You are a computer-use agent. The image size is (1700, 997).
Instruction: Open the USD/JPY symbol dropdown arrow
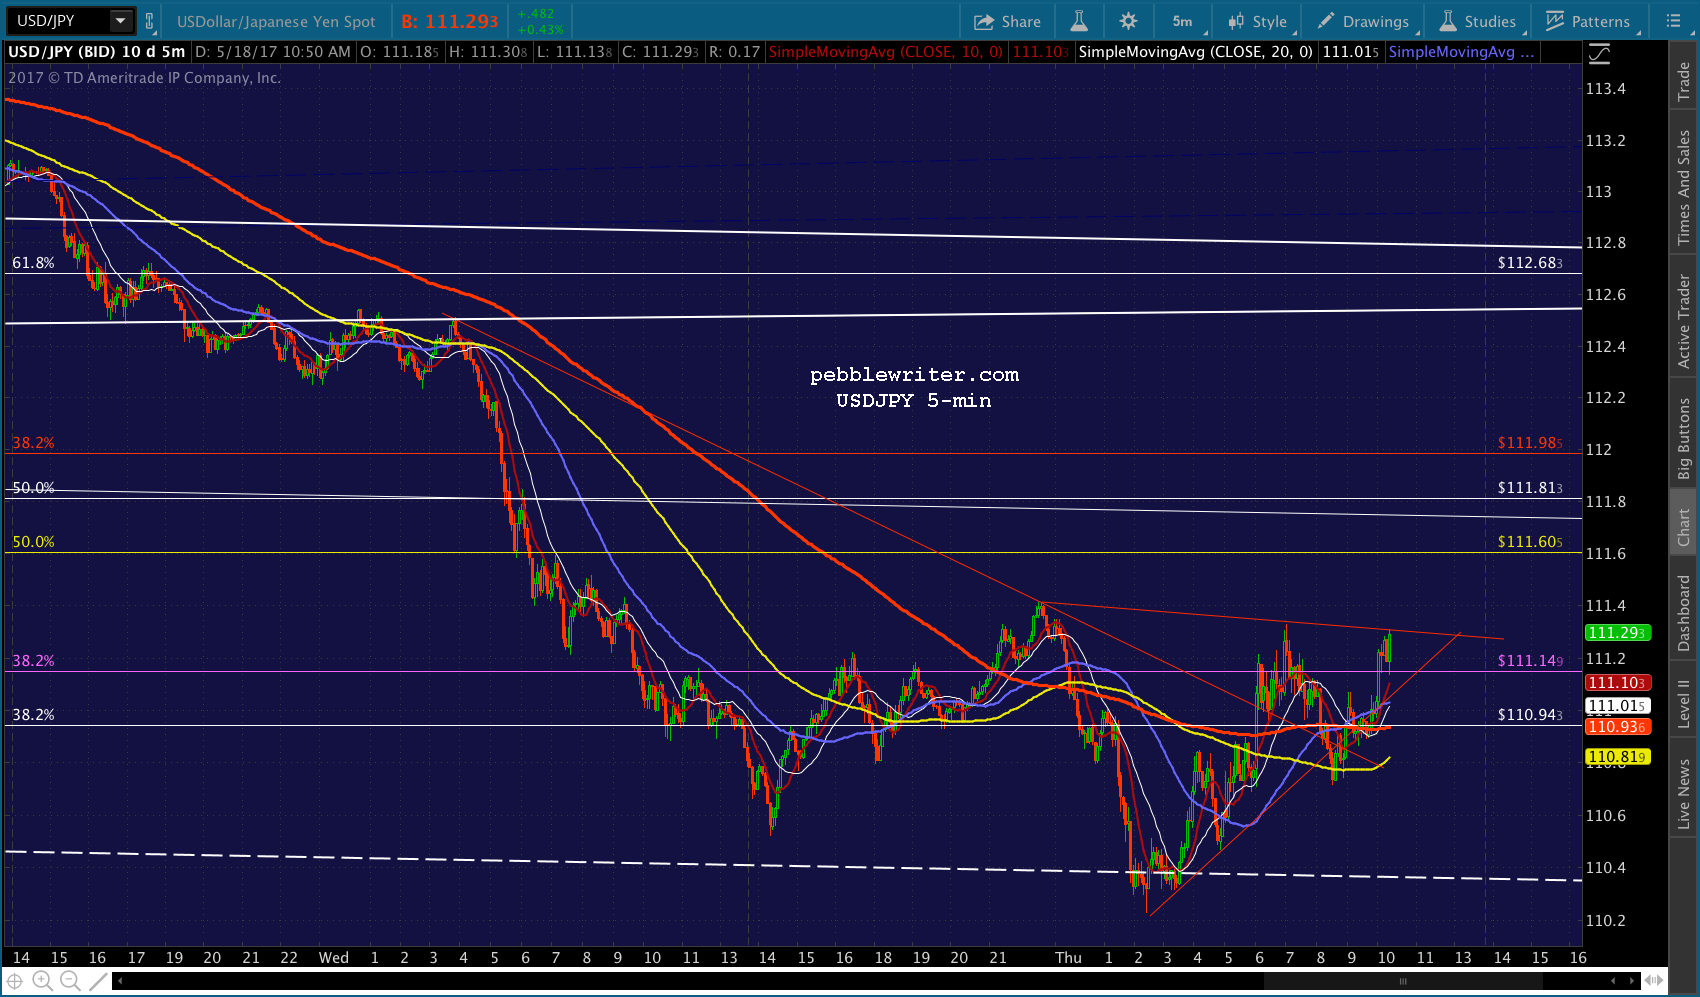click(121, 20)
